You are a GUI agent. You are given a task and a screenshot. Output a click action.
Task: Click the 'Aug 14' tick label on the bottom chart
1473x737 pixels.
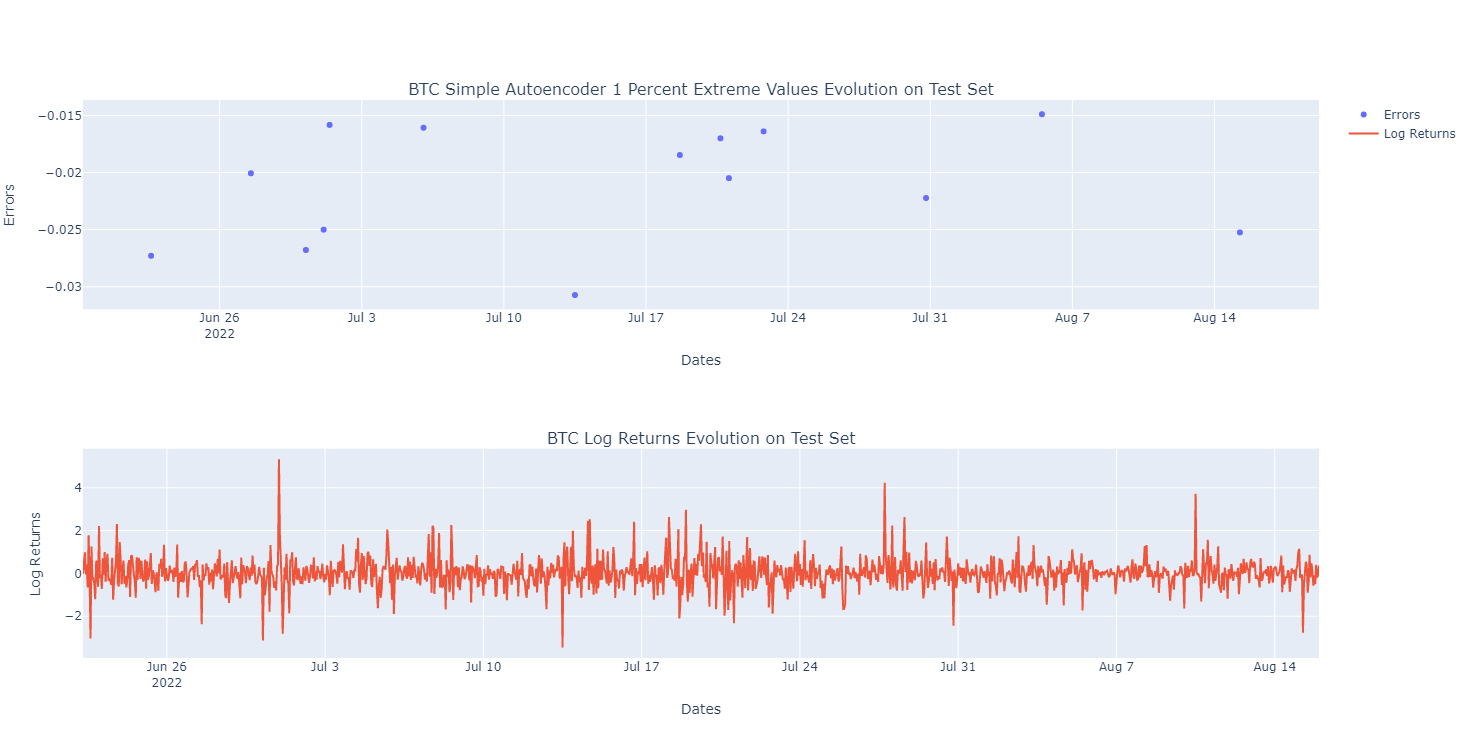click(1274, 668)
